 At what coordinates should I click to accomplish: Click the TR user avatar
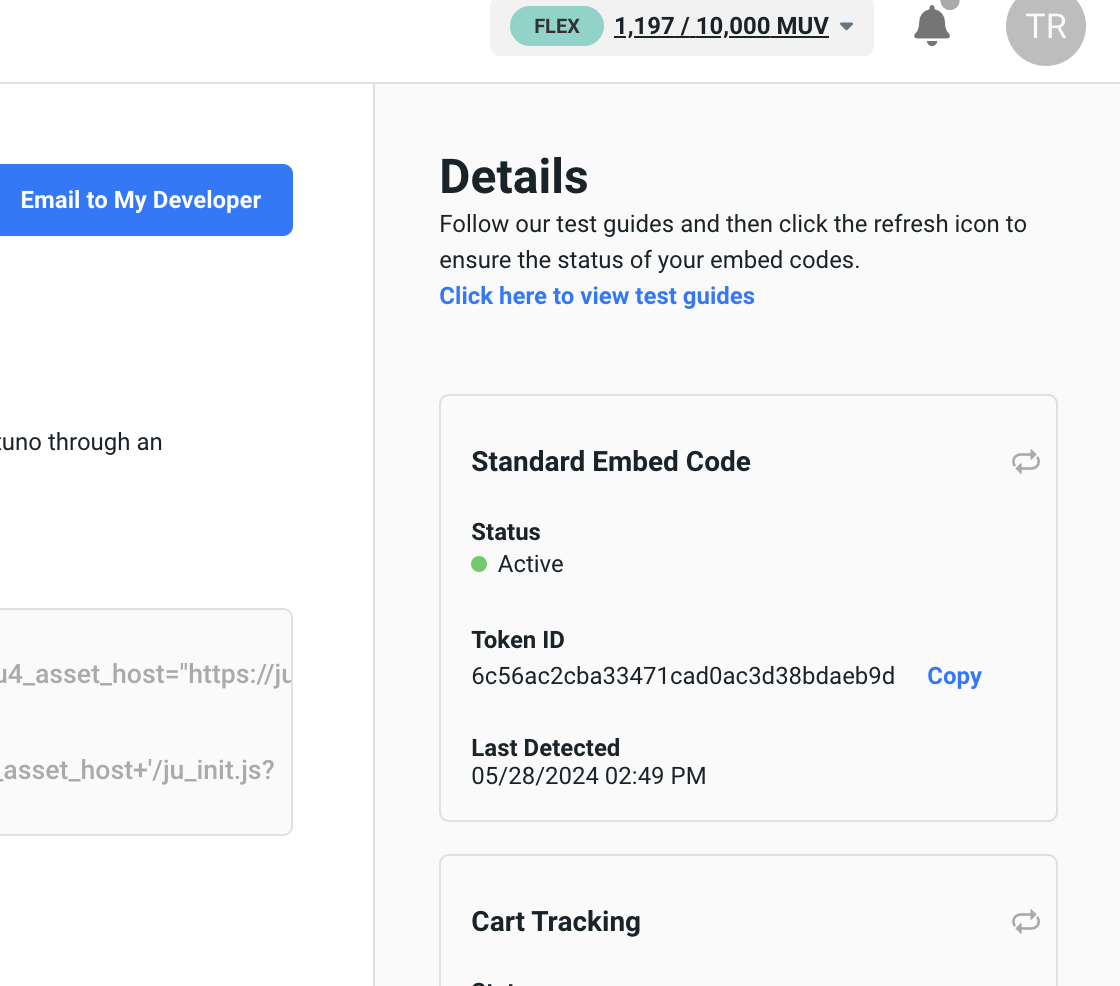click(x=1045, y=27)
